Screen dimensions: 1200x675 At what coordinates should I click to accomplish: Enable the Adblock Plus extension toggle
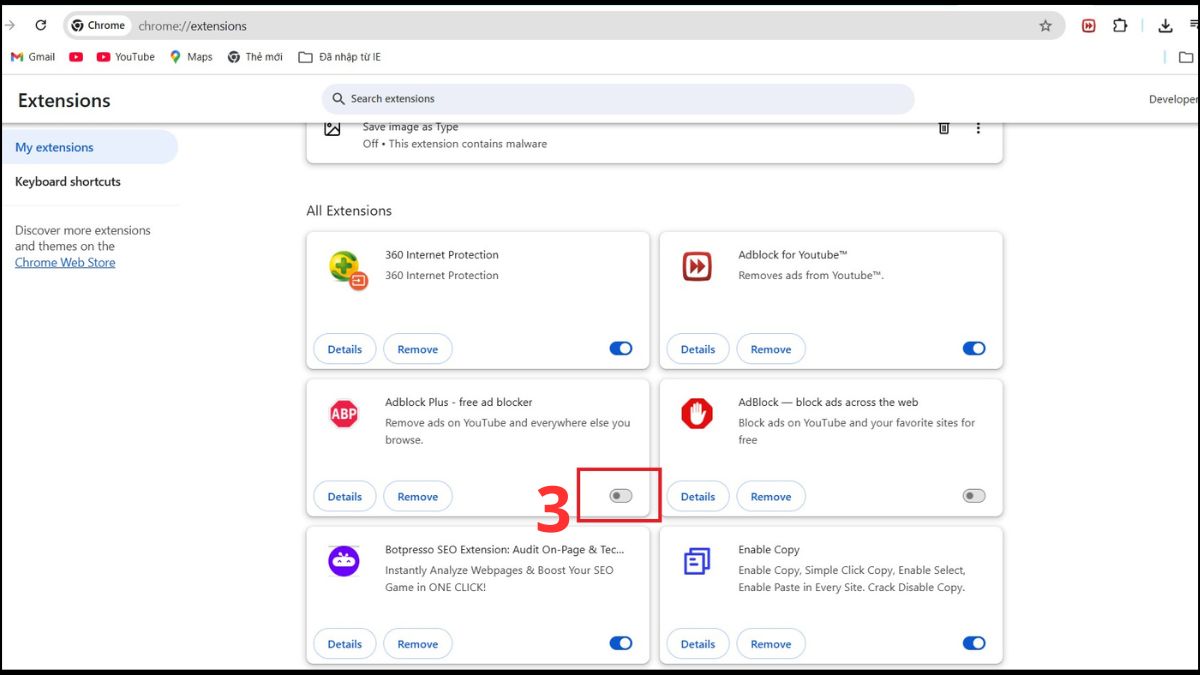(621, 496)
